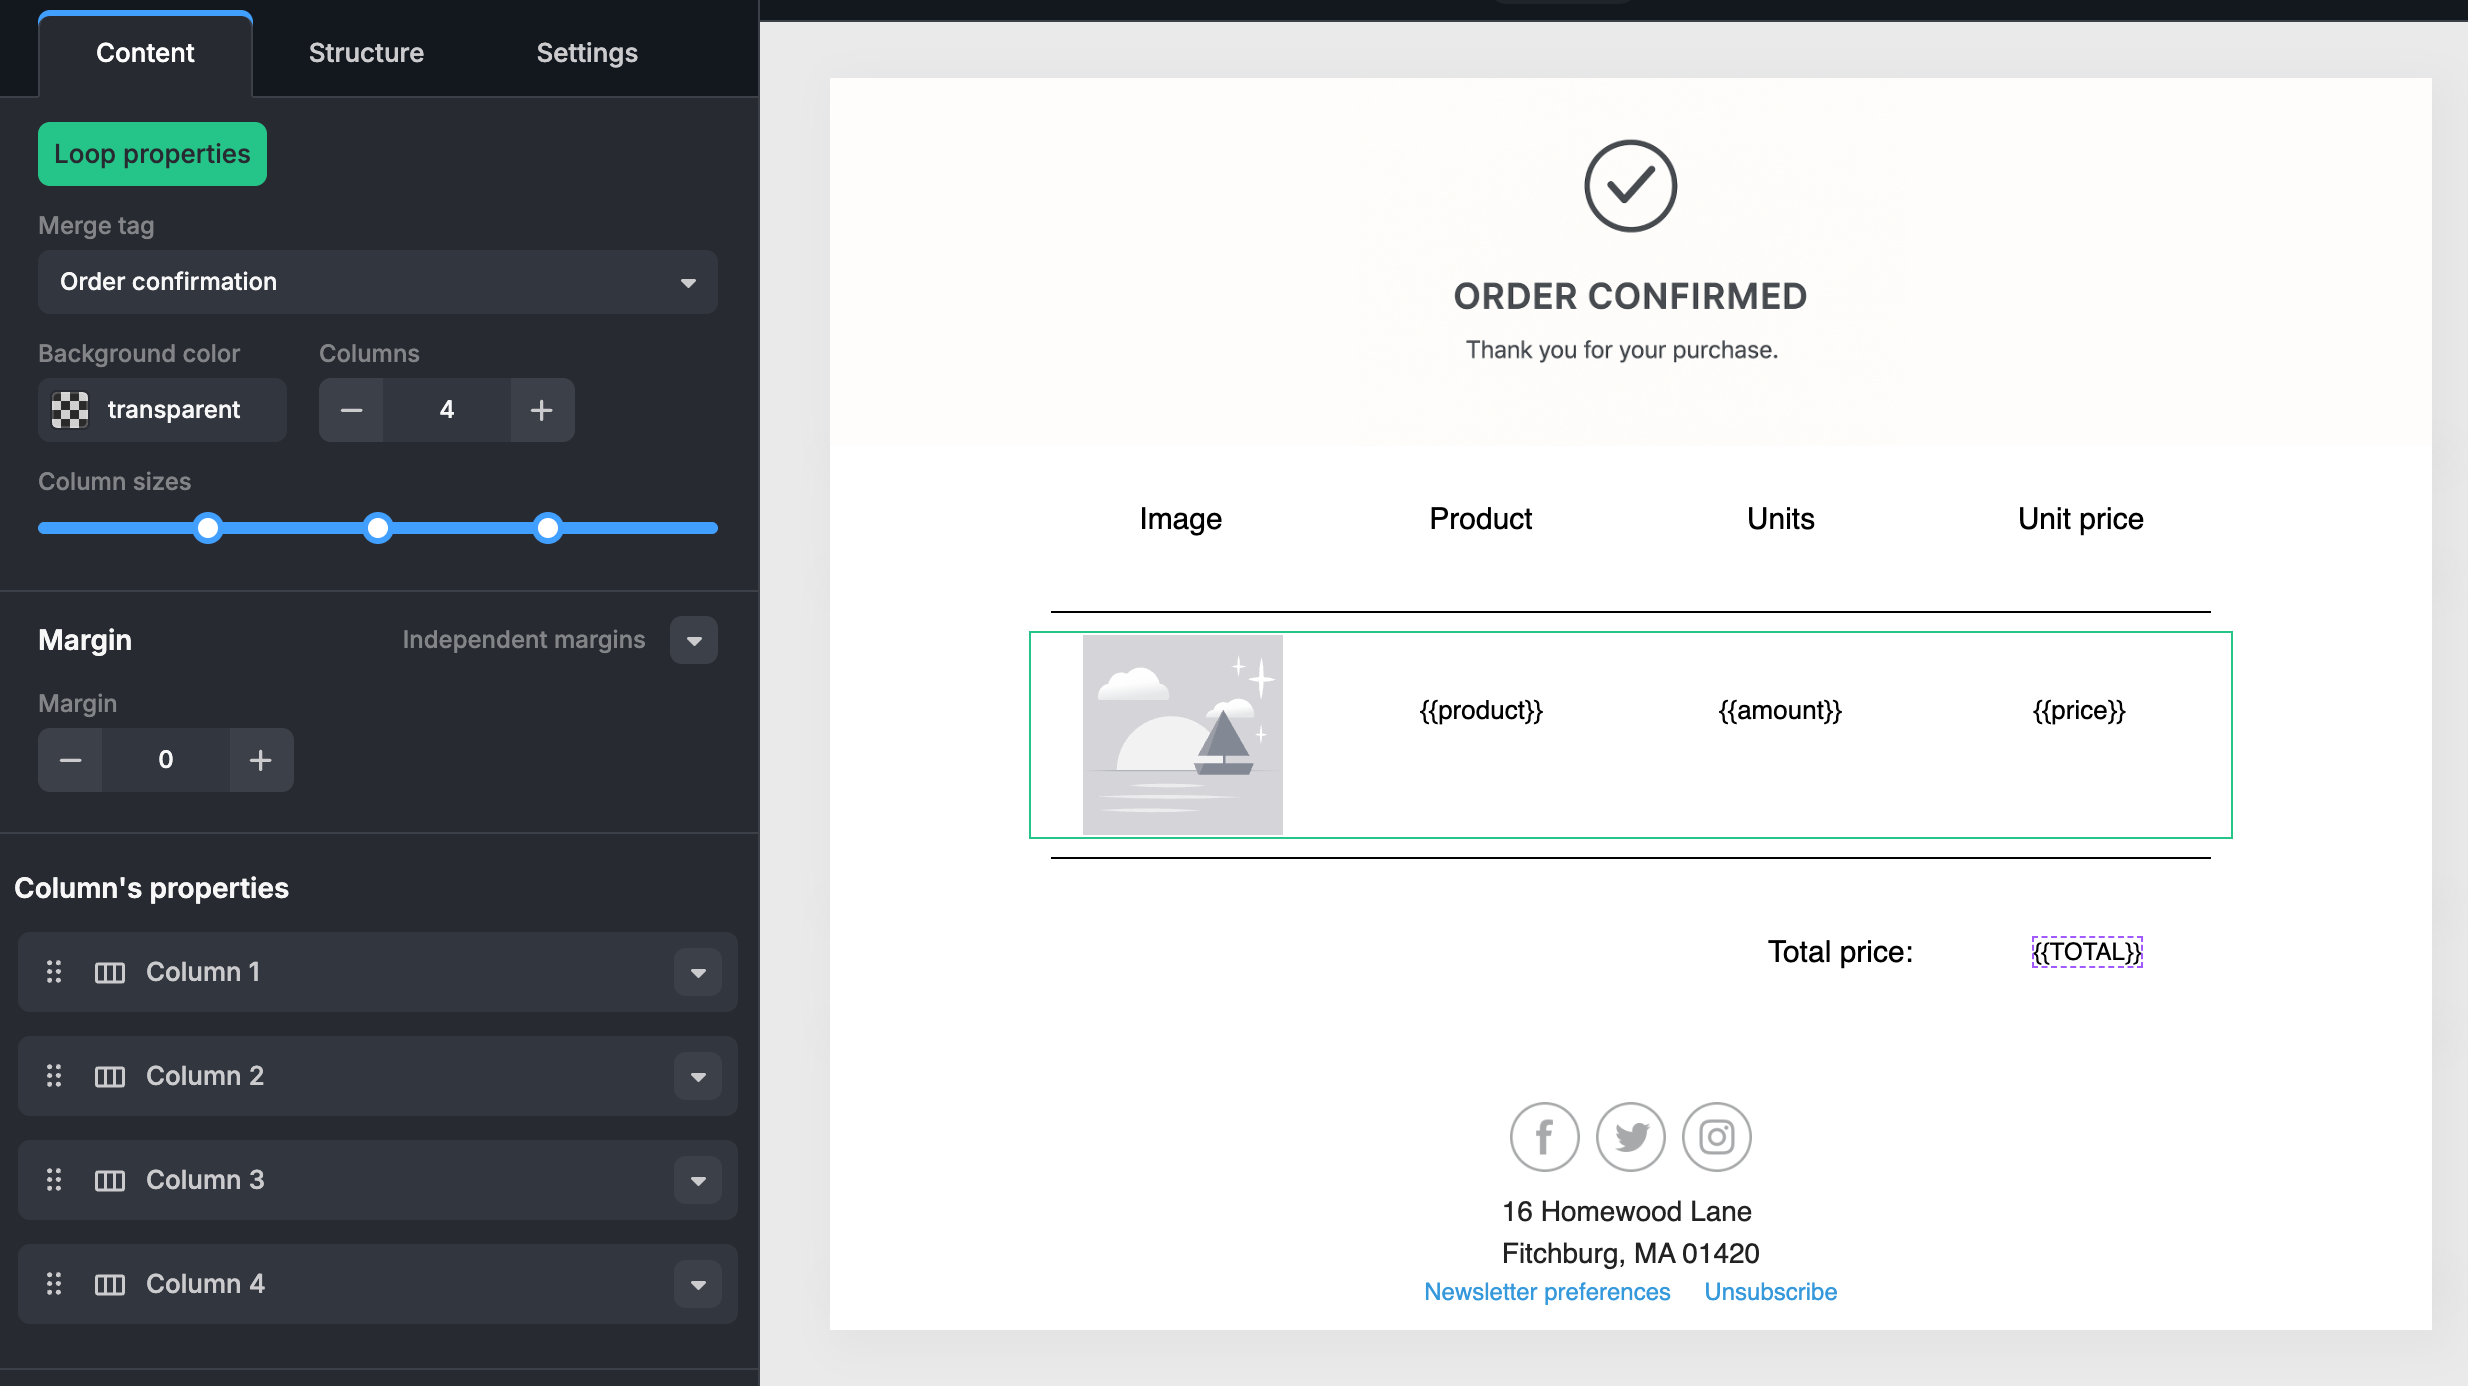
Task: Expand Column 4 properties
Action: coord(698,1284)
